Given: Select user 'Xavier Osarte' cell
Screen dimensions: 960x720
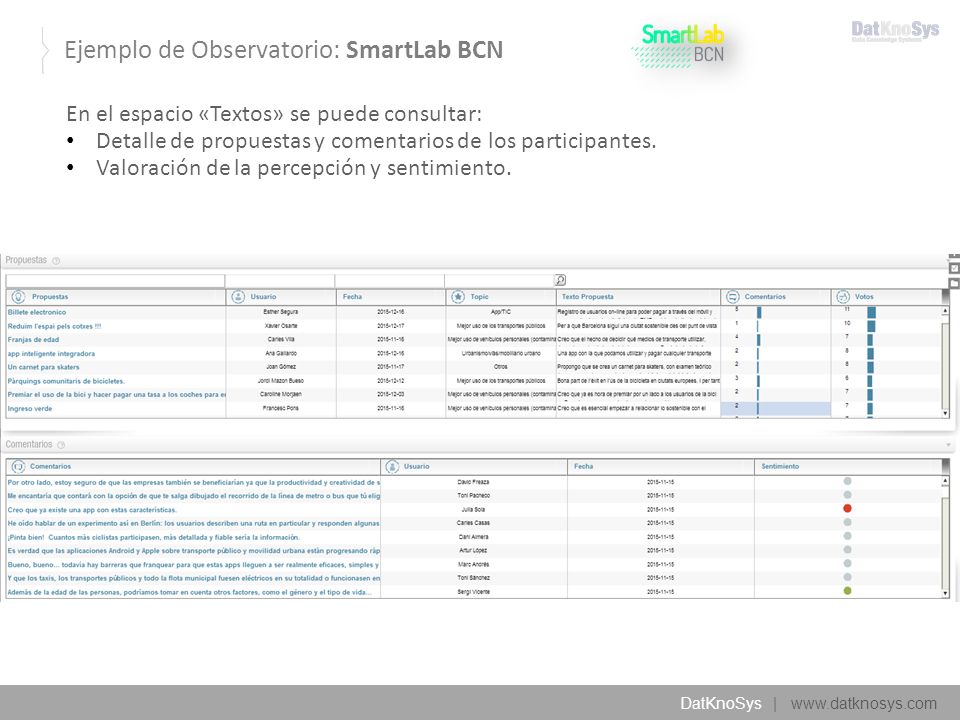Looking at the screenshot, I should pos(280,326).
